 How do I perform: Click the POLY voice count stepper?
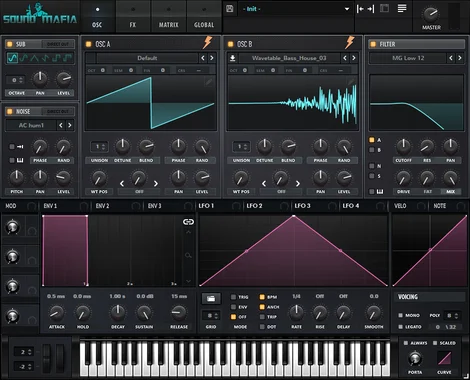click(x=452, y=315)
